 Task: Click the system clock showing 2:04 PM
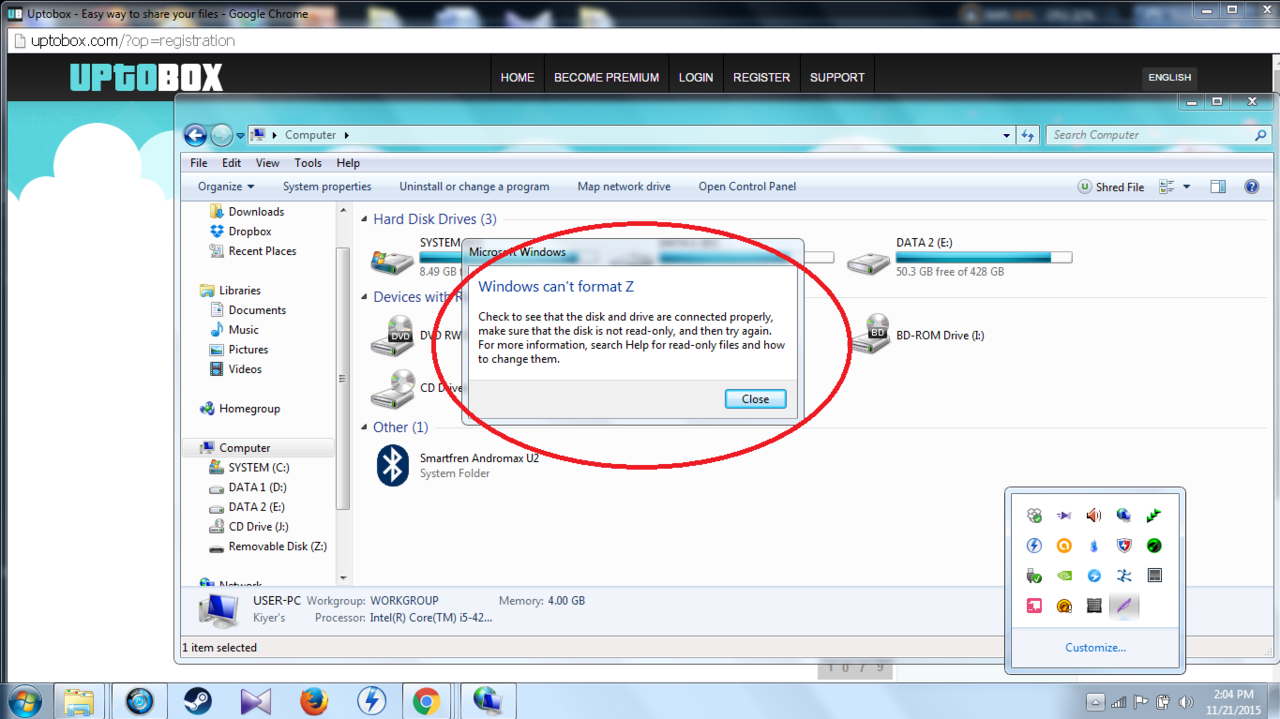click(1231, 701)
